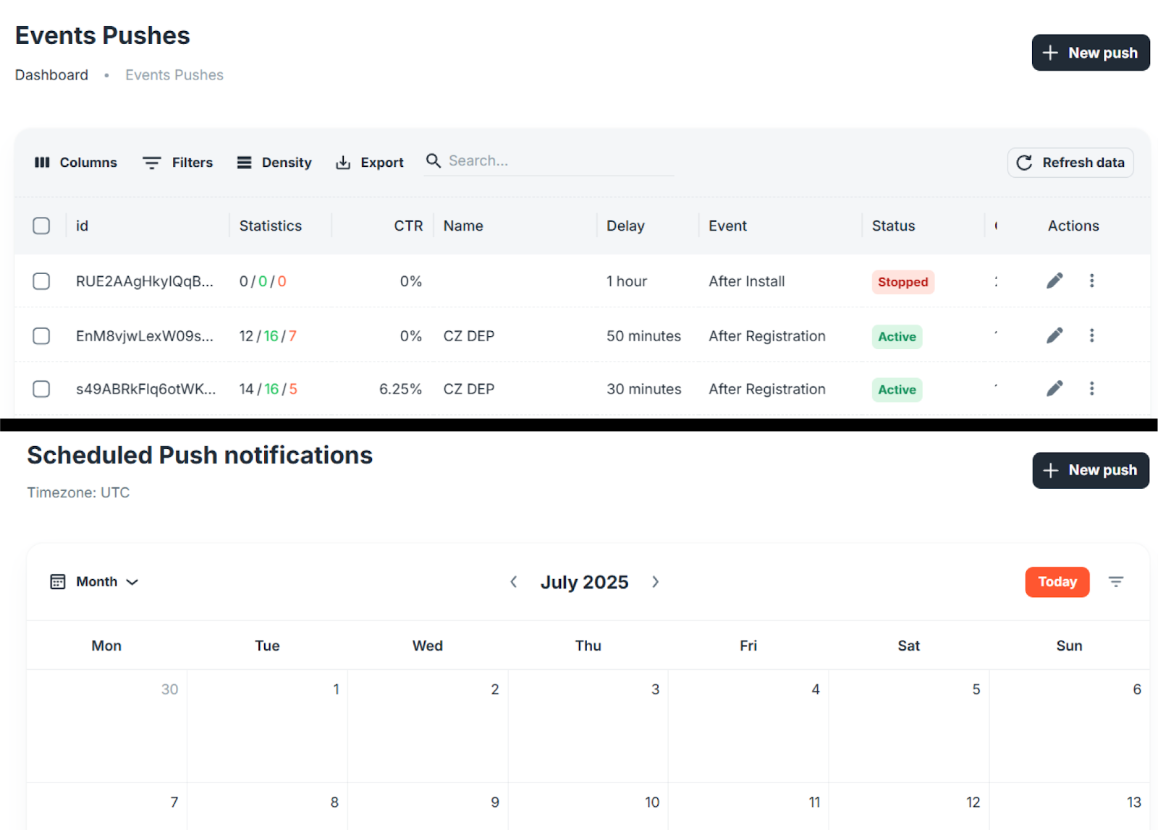Go to previous month in calendar
1158x830 pixels.
click(x=514, y=582)
